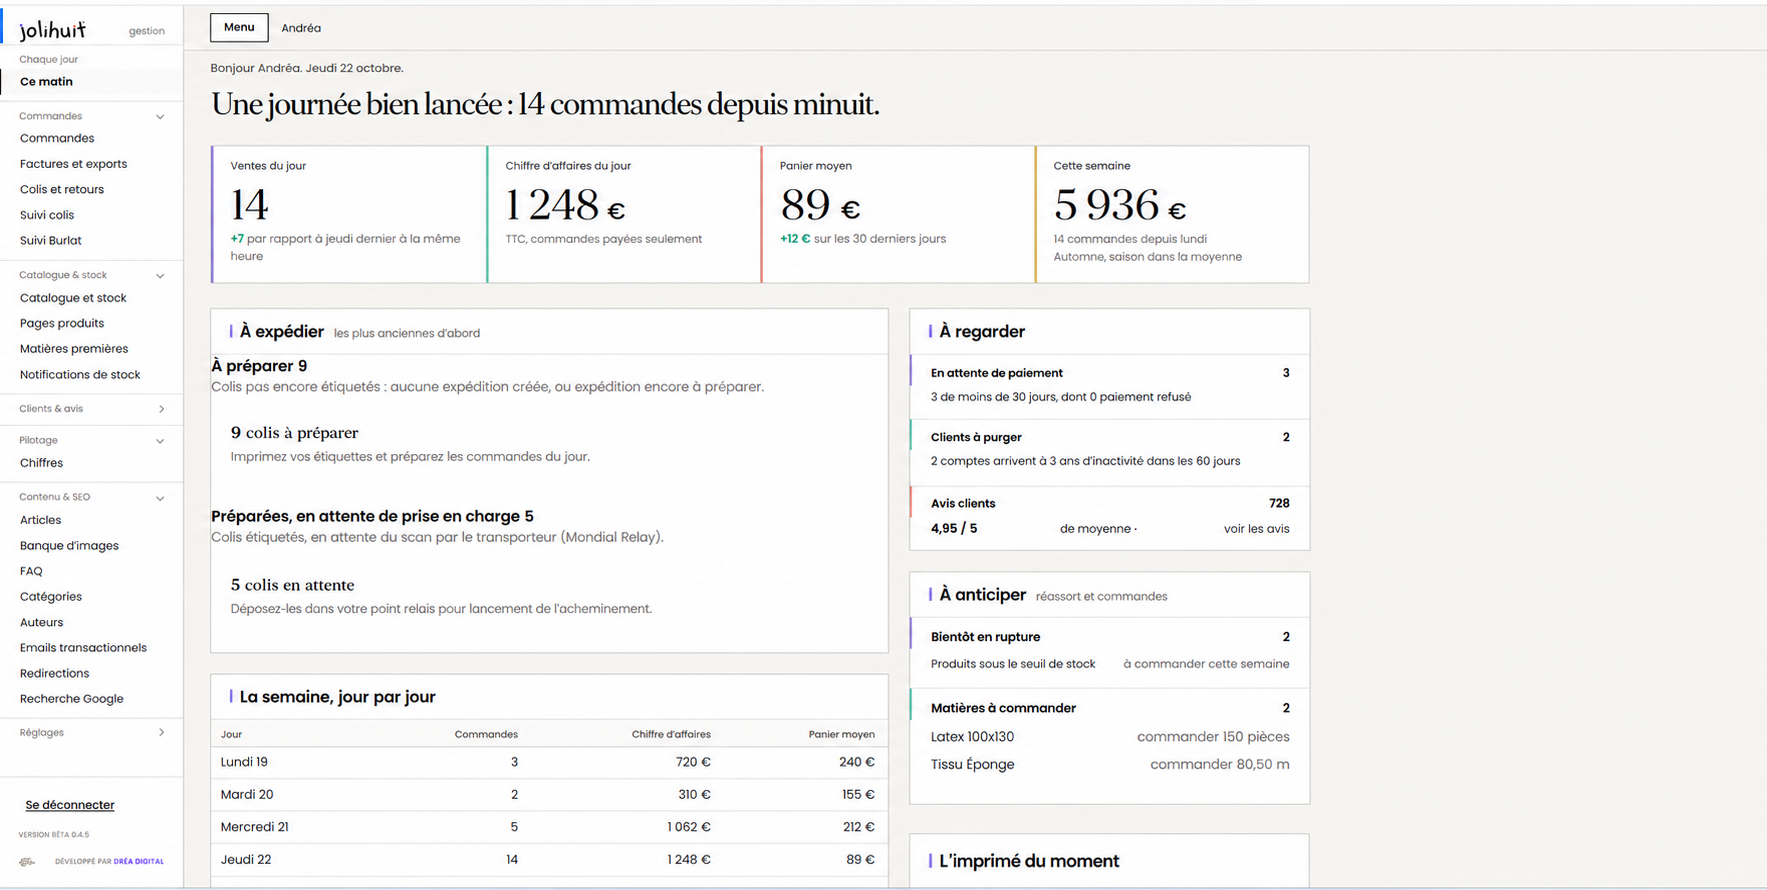Open Recherche Google
The height and width of the screenshot is (890, 1767).
click(x=72, y=699)
